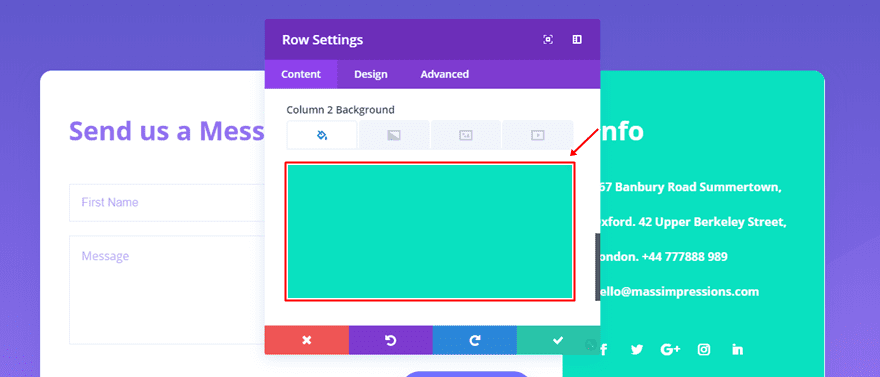Open the video background tab
This screenshot has width=880, height=377.
click(x=538, y=135)
